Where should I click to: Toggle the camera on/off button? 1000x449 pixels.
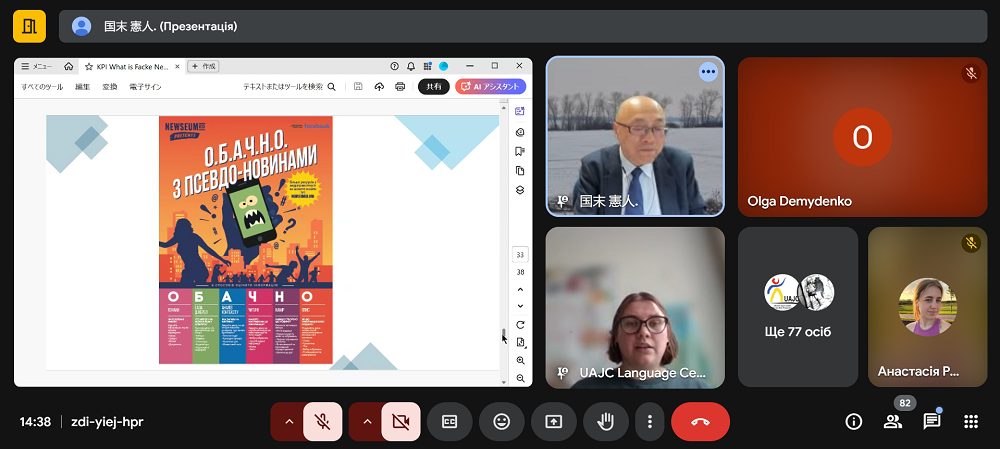pyautogui.click(x=400, y=422)
